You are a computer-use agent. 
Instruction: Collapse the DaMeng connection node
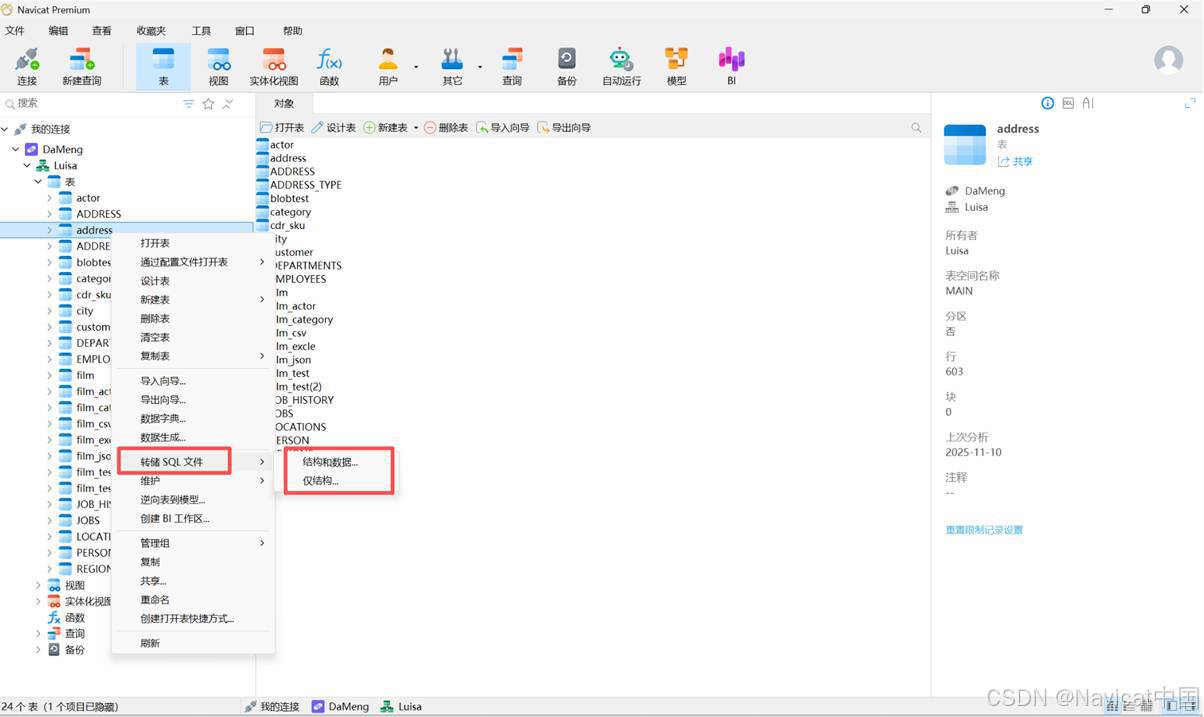(16, 149)
